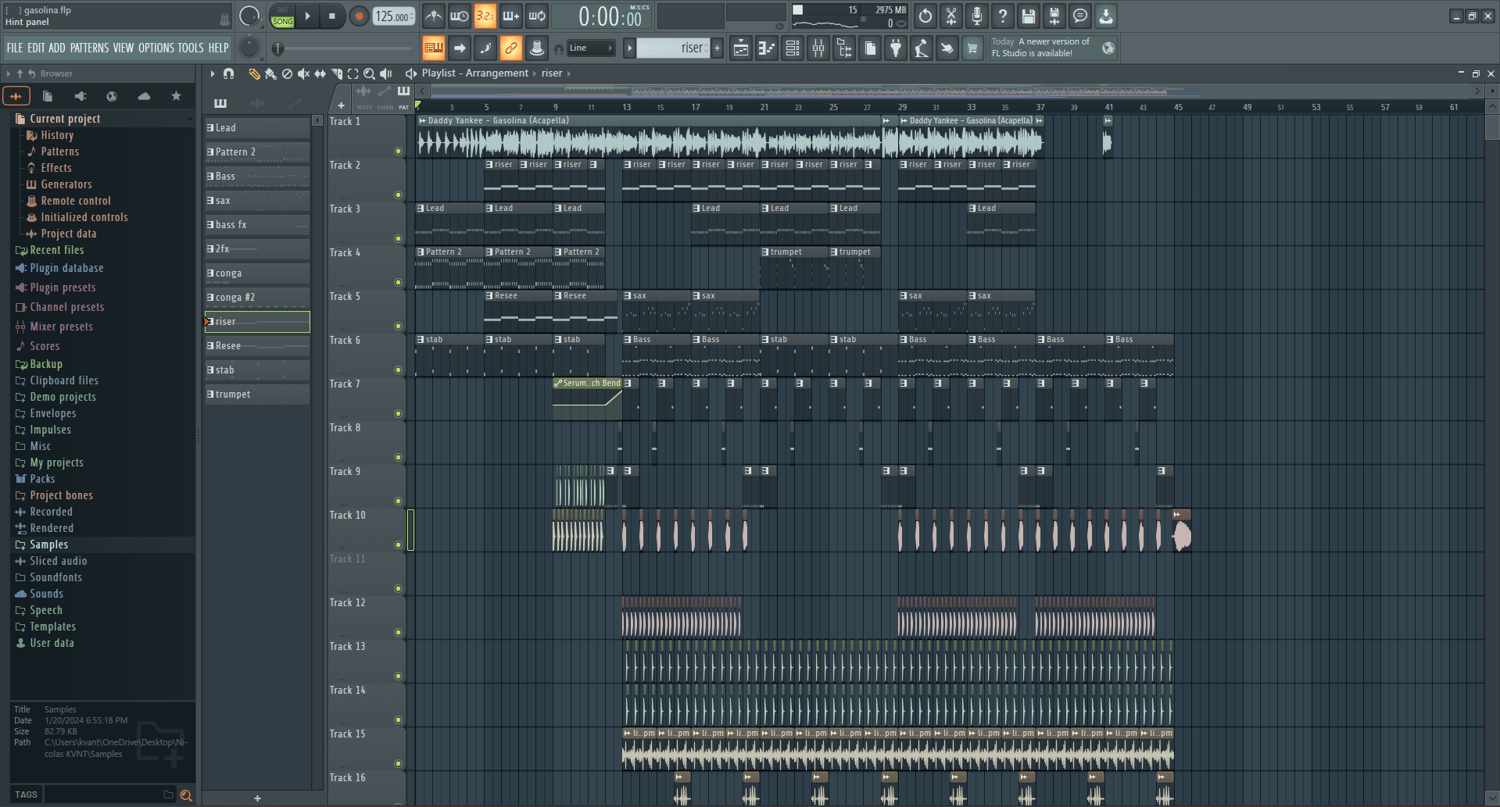The image size is (1500, 807).
Task: Open the Piano roll window icon
Action: tap(767, 47)
